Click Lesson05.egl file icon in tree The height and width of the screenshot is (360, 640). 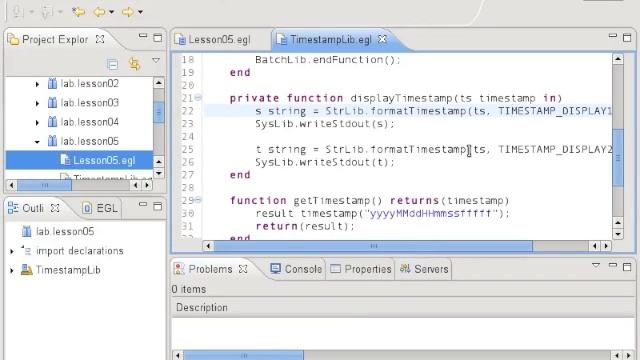coord(65,160)
